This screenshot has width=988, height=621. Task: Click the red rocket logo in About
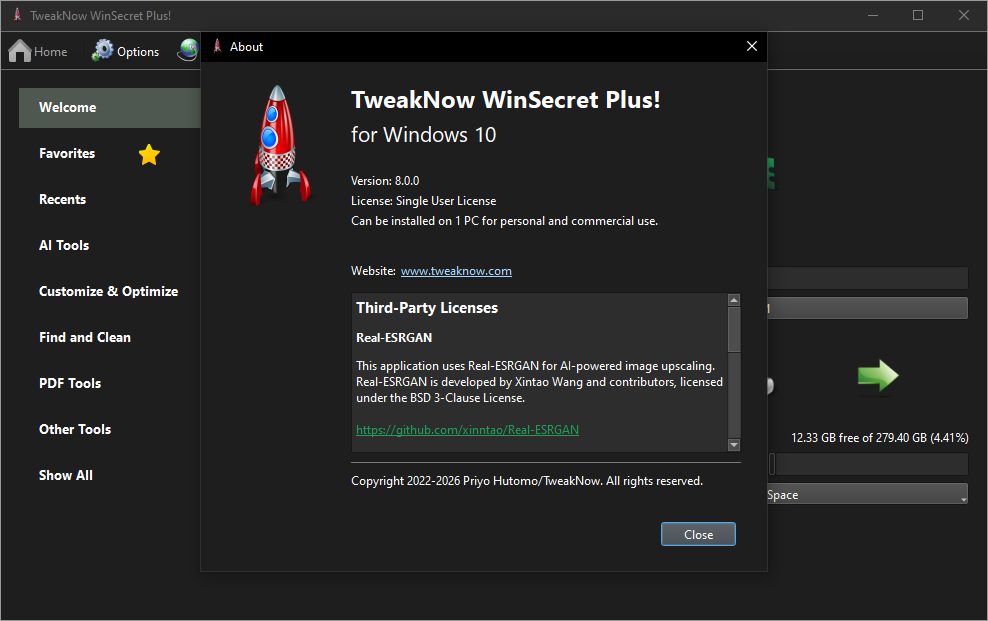coord(279,144)
